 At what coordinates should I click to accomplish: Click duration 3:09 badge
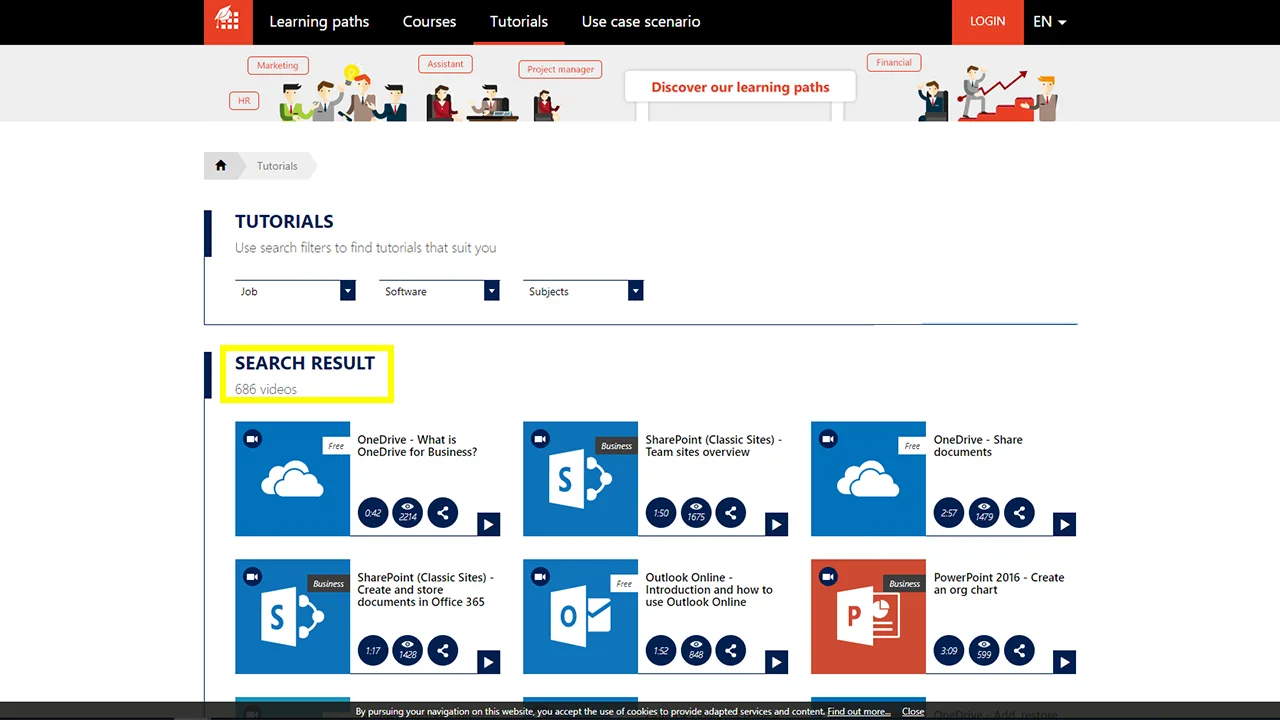[949, 651]
